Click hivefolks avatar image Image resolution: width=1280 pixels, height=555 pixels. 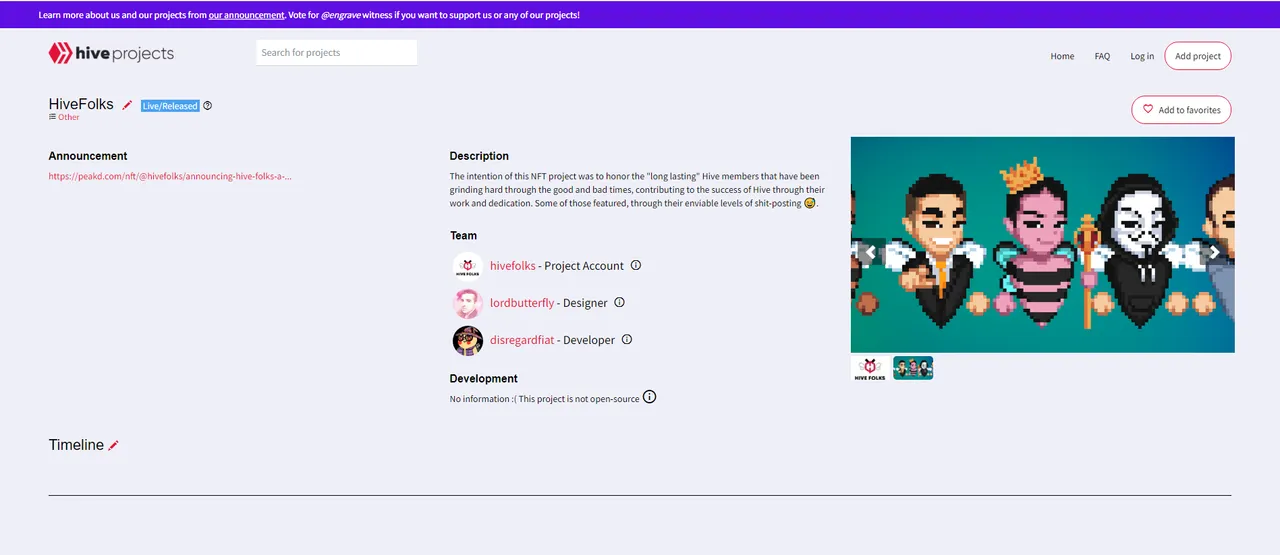coord(467,266)
